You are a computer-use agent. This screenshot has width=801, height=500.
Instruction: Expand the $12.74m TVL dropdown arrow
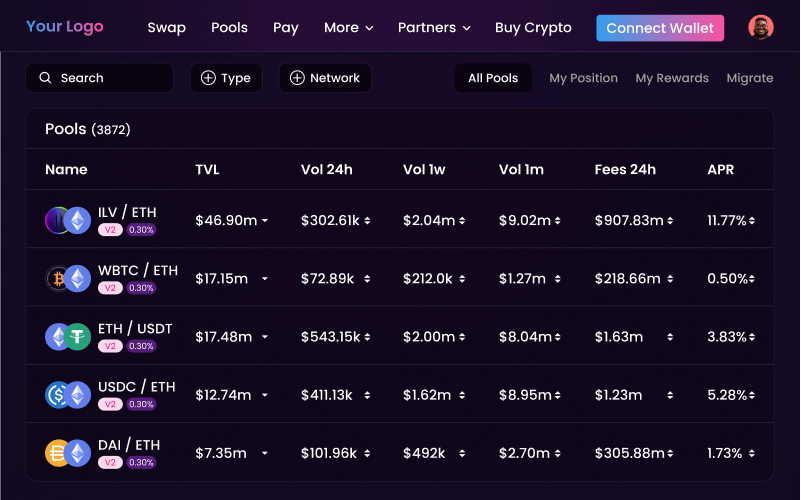point(265,395)
